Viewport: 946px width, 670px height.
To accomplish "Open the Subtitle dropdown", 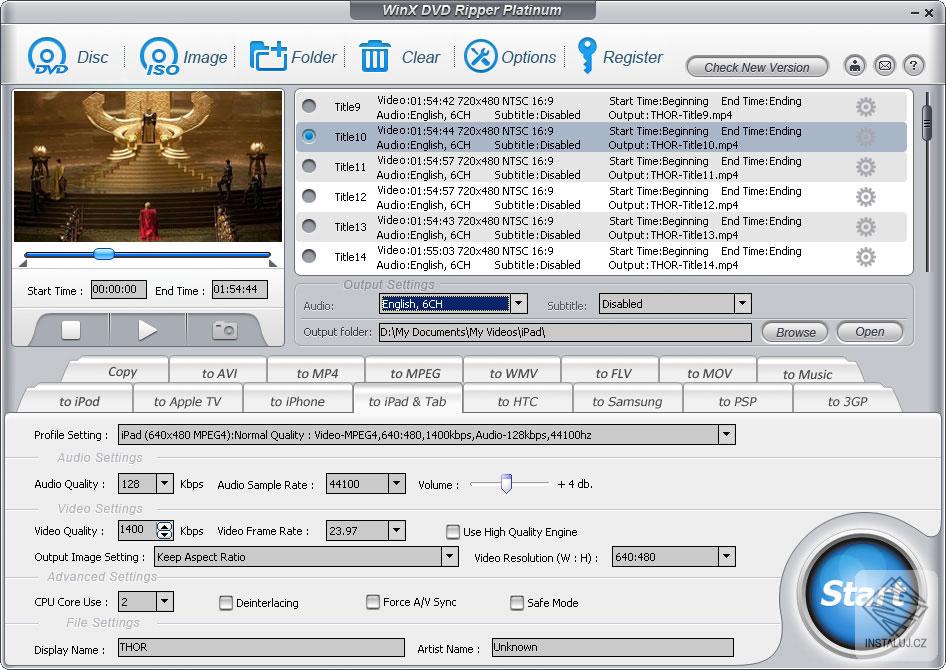I will pyautogui.click(x=742, y=304).
